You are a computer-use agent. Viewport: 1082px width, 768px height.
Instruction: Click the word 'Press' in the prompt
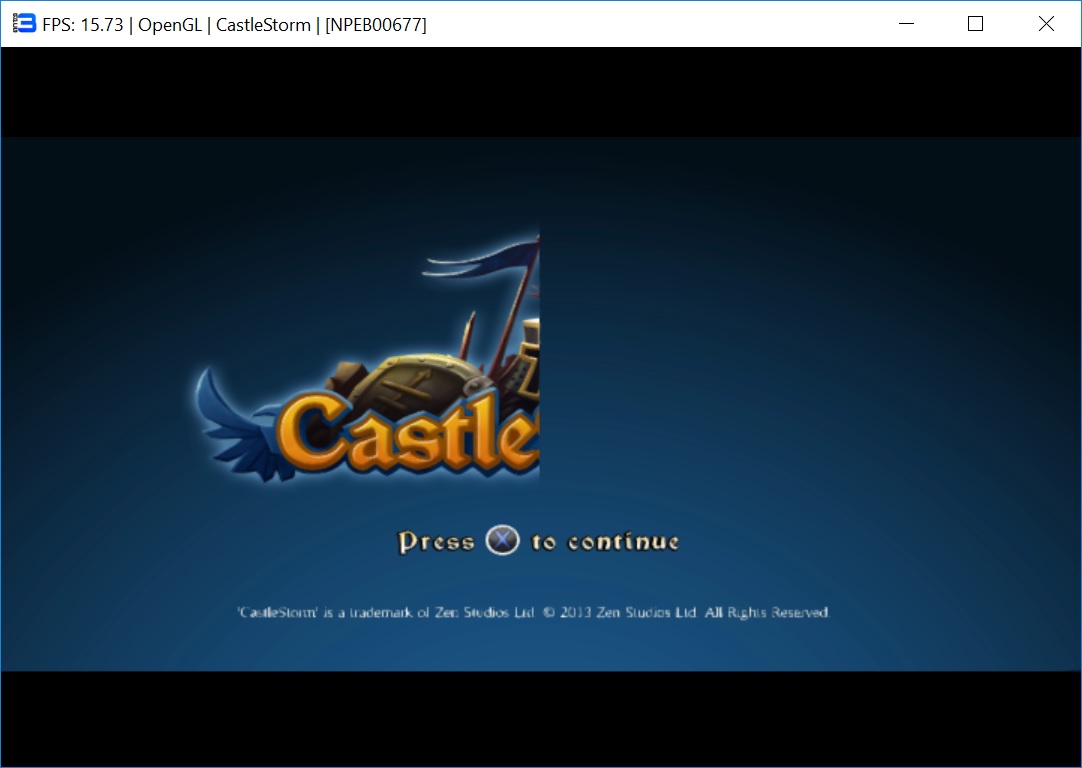(x=436, y=542)
